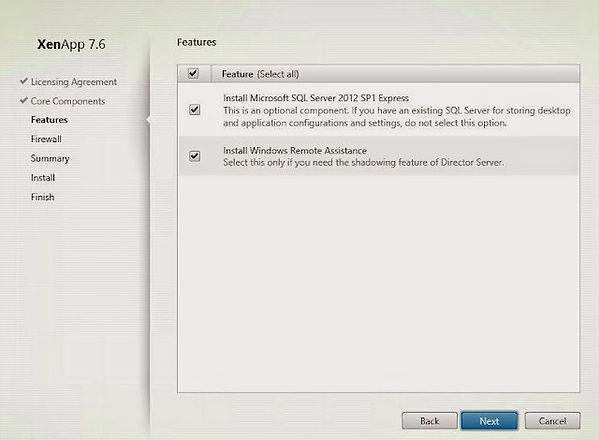Click the Feature (Select all) header text
599x440 pixels.
[x=261, y=74]
